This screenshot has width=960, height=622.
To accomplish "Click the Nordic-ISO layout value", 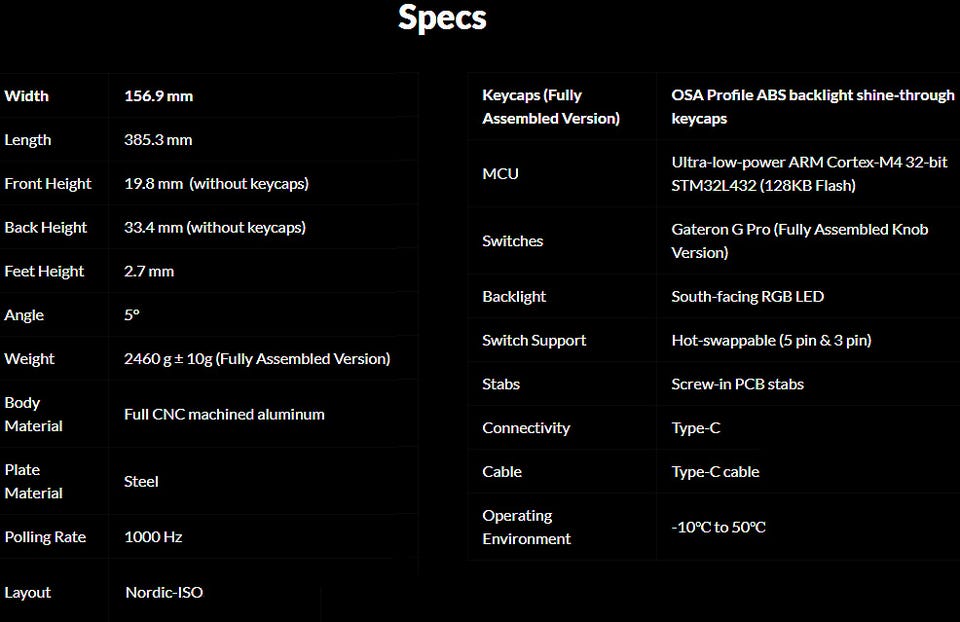I will [x=164, y=593].
